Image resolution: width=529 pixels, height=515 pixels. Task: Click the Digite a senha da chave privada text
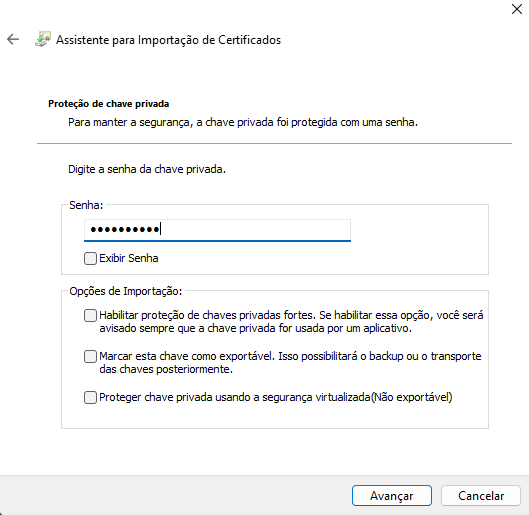coord(147,169)
